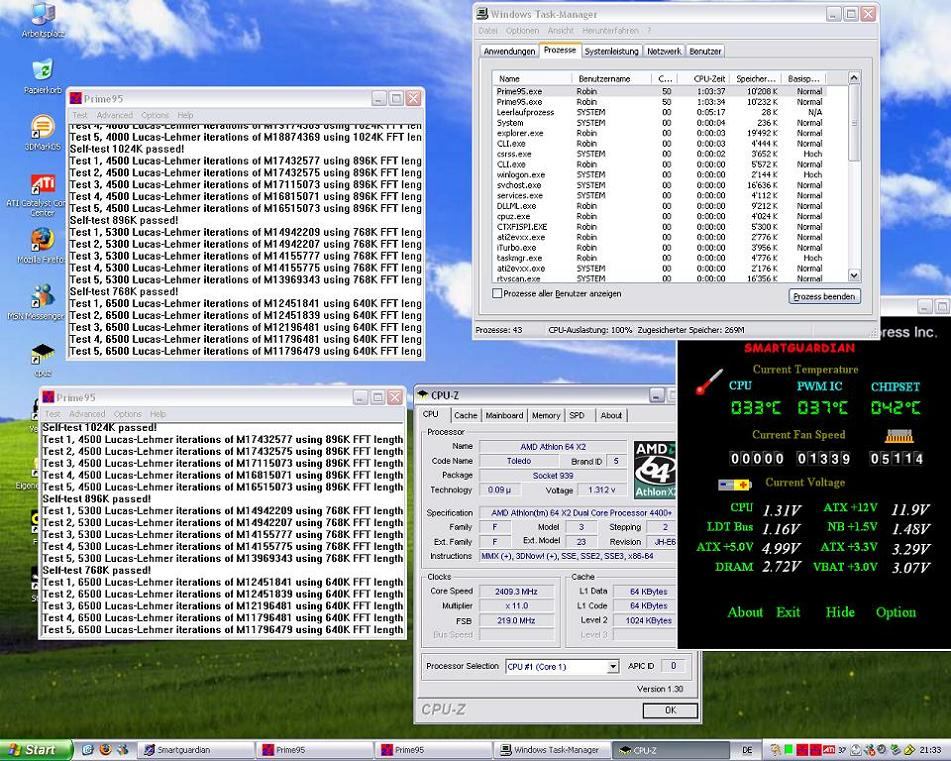Open the Arbeitsplatz desktop icon
951x761 pixels.
42,13
